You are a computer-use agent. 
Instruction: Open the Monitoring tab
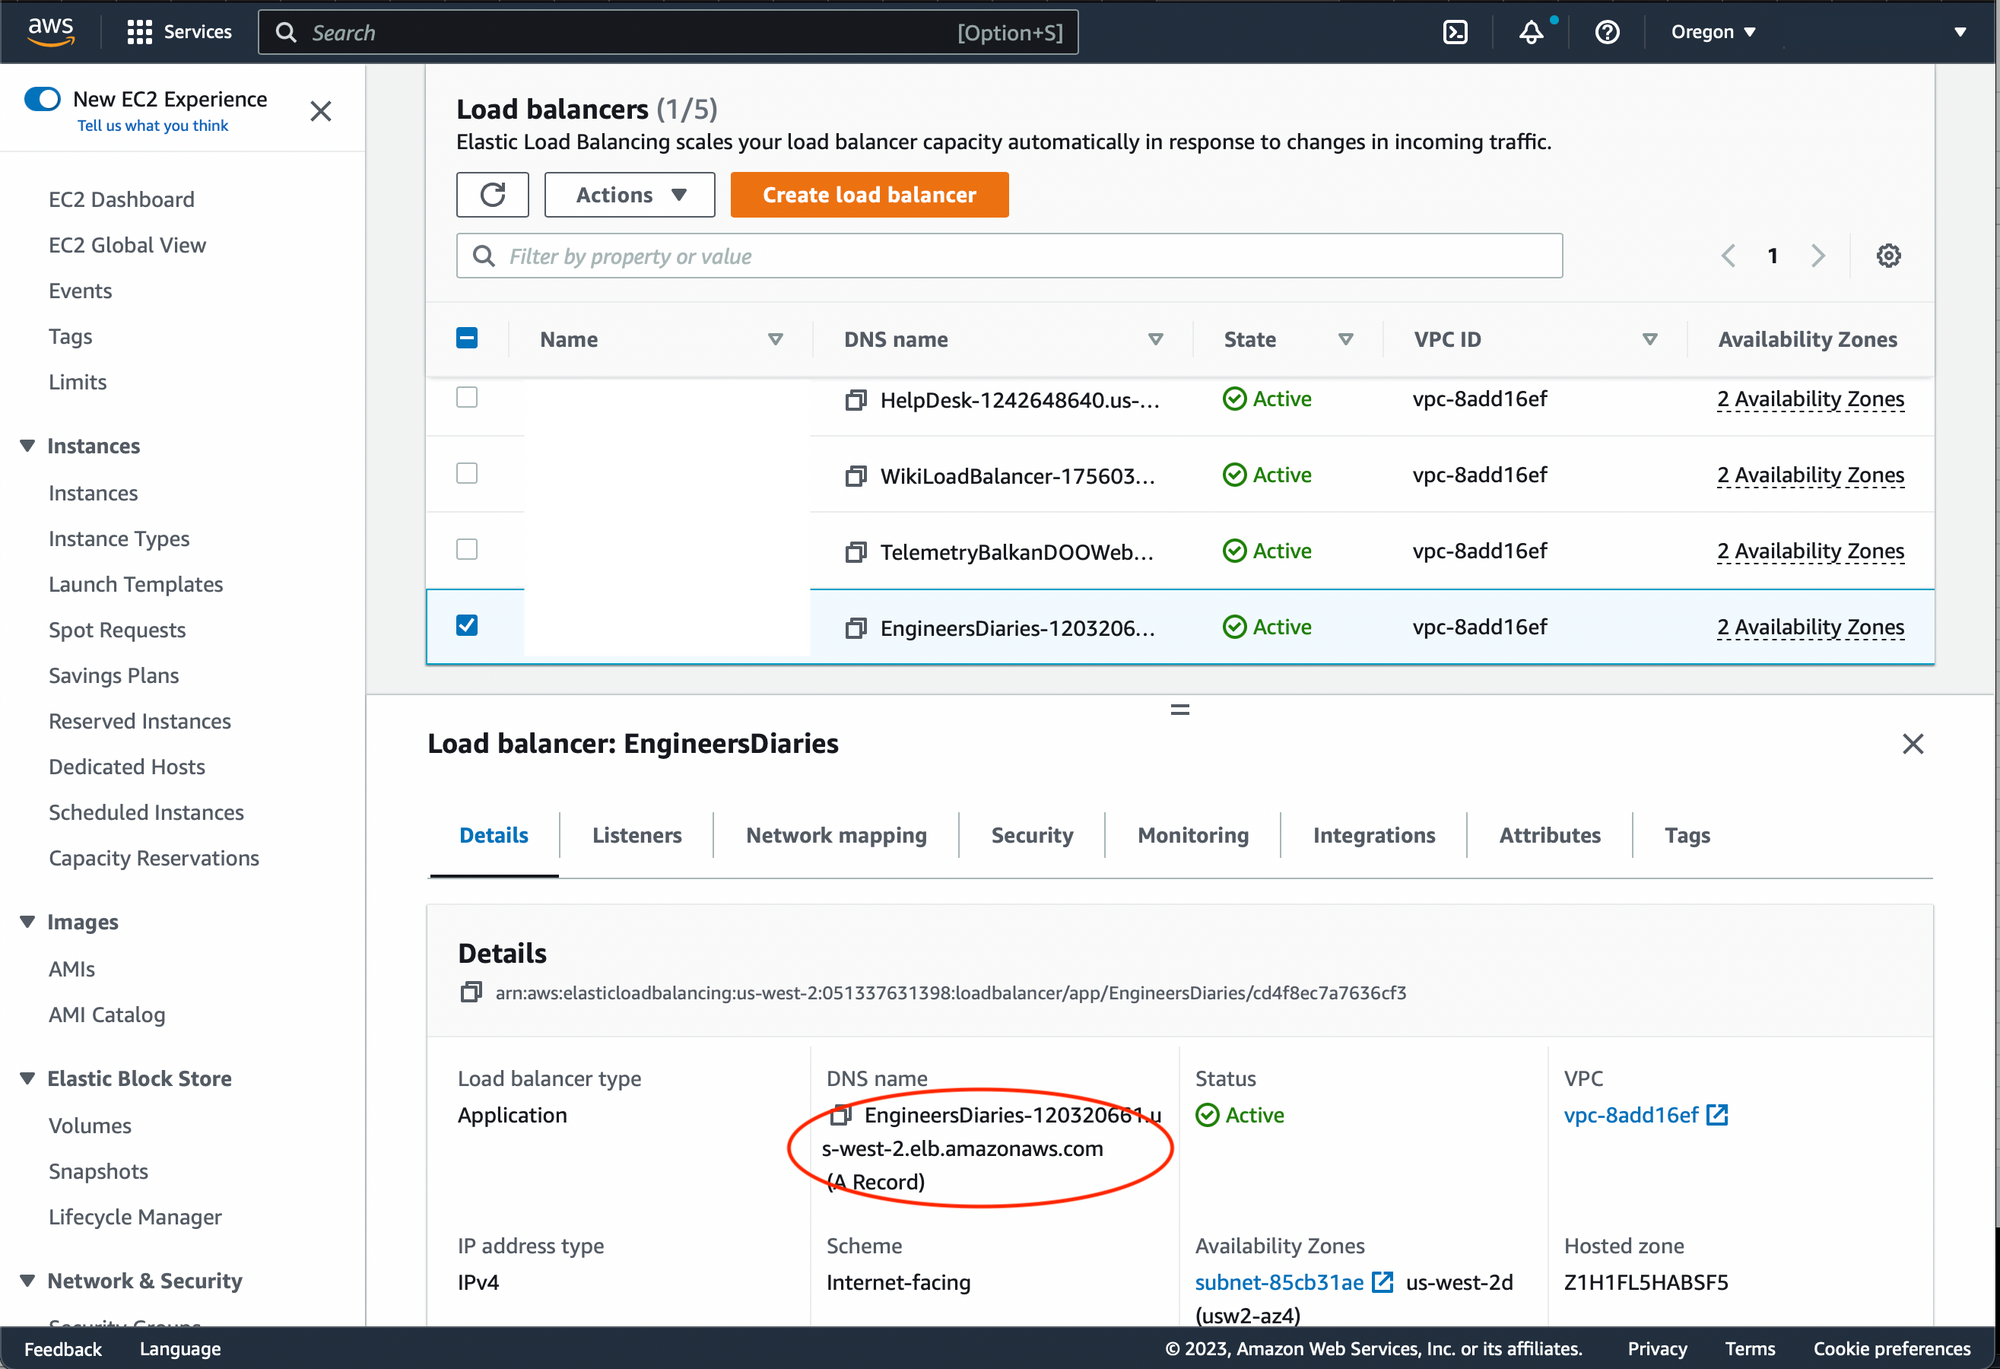1193,835
